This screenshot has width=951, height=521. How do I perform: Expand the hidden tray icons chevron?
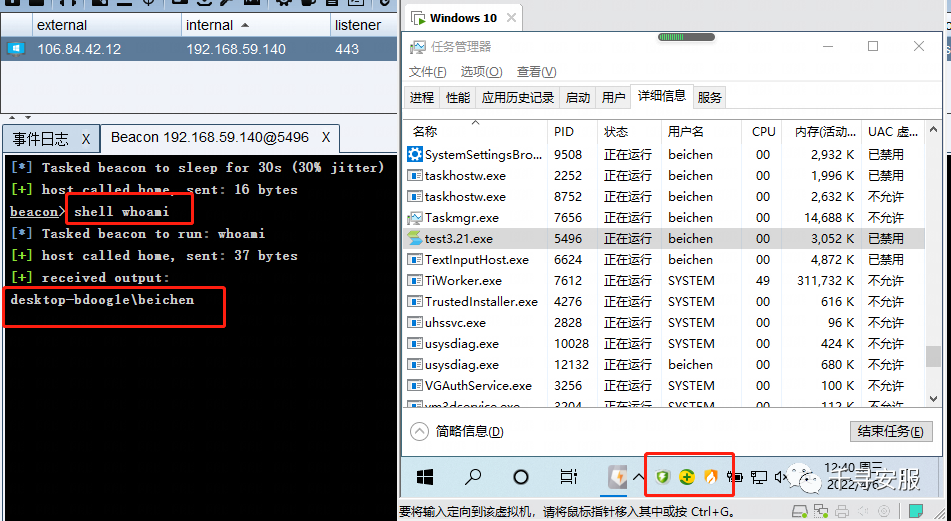[x=638, y=477]
